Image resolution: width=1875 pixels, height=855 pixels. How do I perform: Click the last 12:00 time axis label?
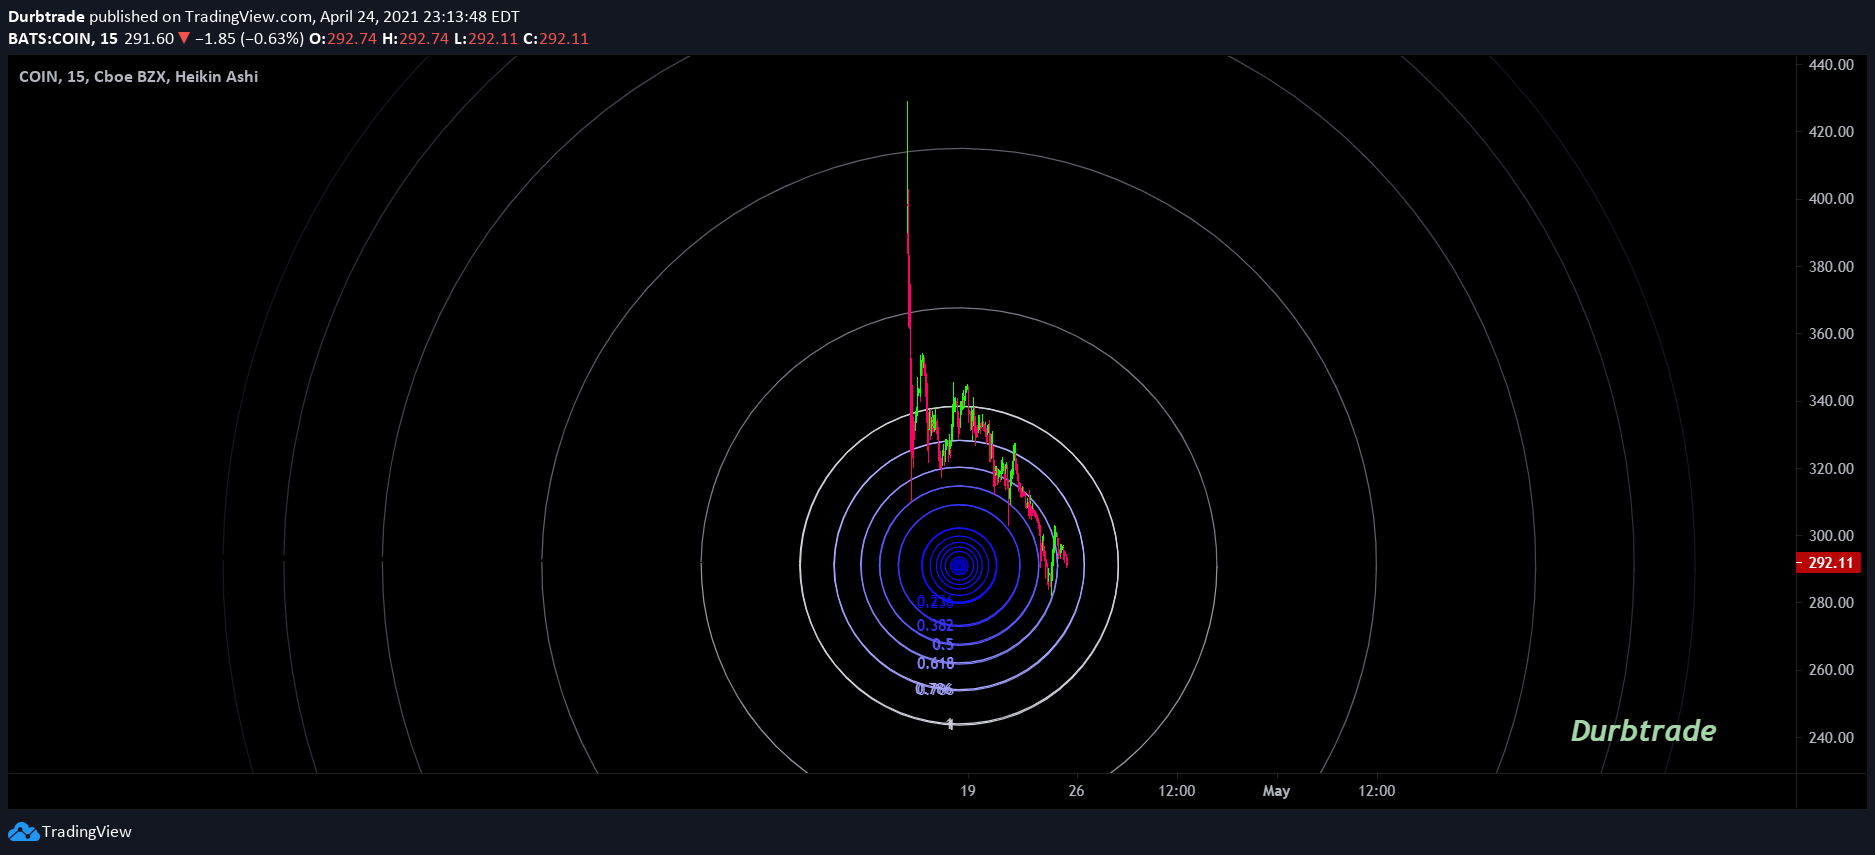click(x=1377, y=790)
